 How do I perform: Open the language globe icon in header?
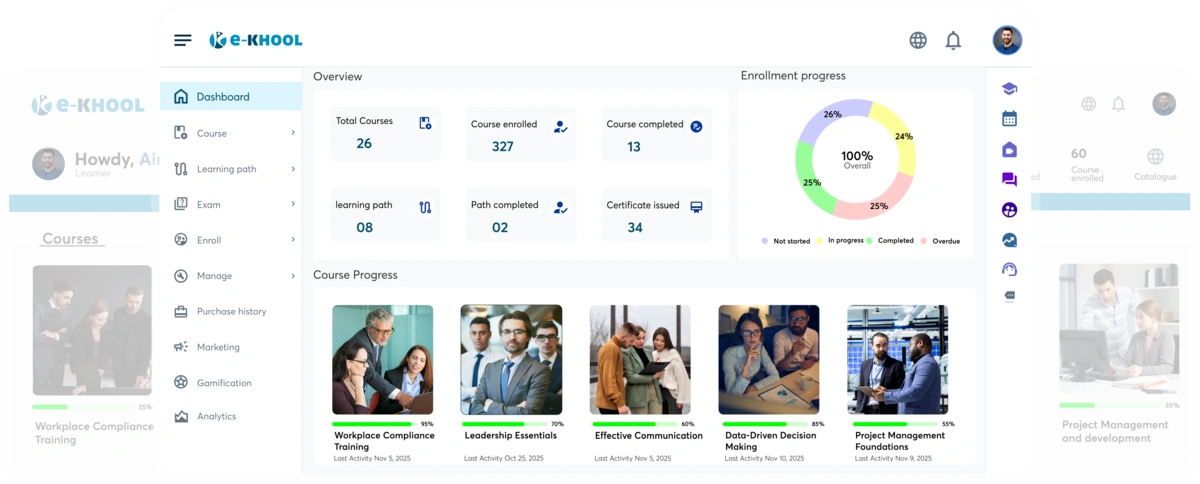[x=918, y=40]
